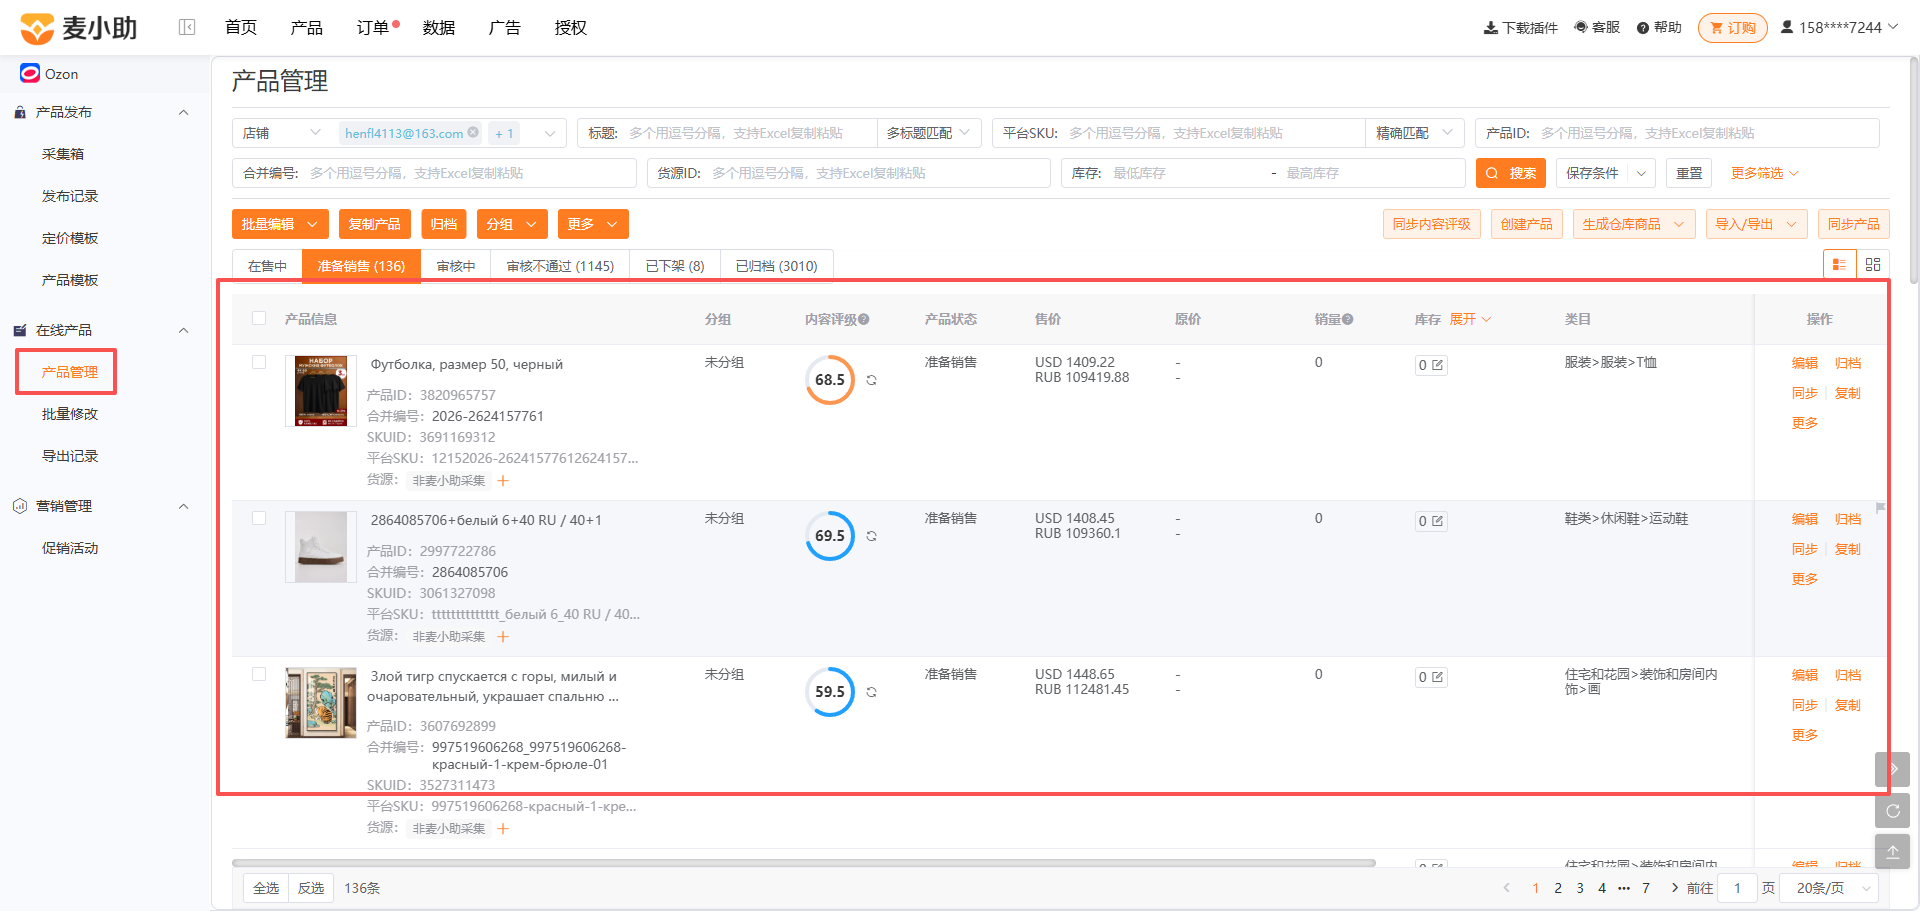Click 编辑 link for the white sneaker product

pos(1805,519)
